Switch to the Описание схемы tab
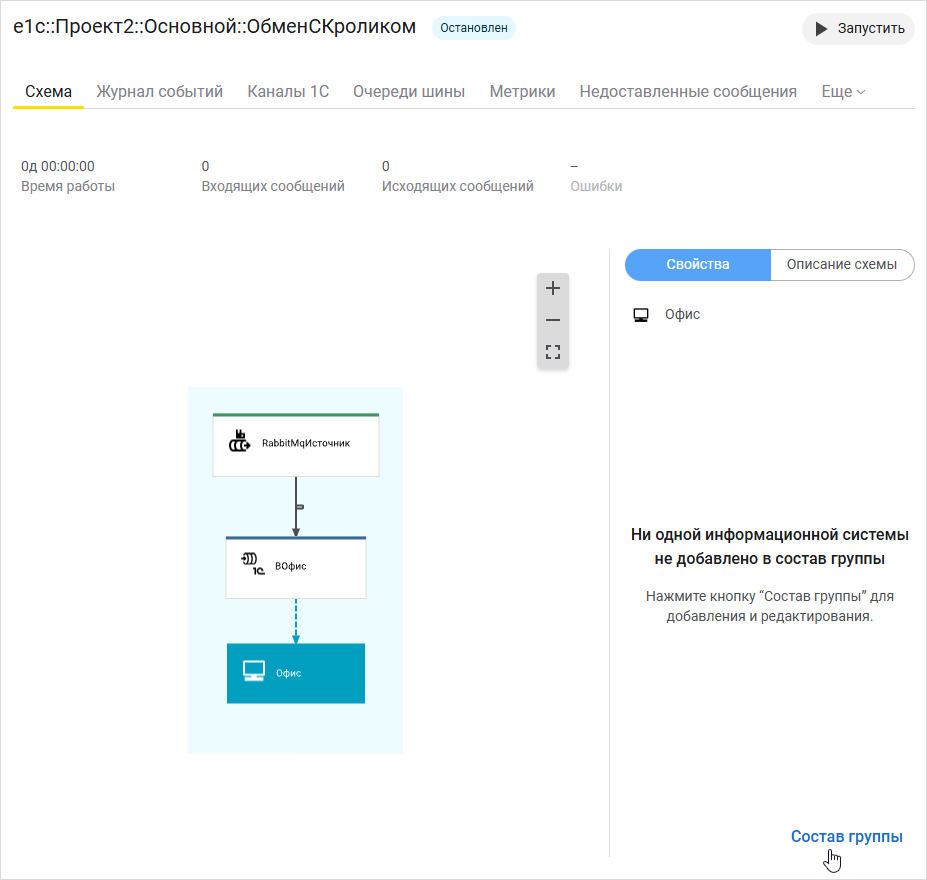 coord(842,264)
